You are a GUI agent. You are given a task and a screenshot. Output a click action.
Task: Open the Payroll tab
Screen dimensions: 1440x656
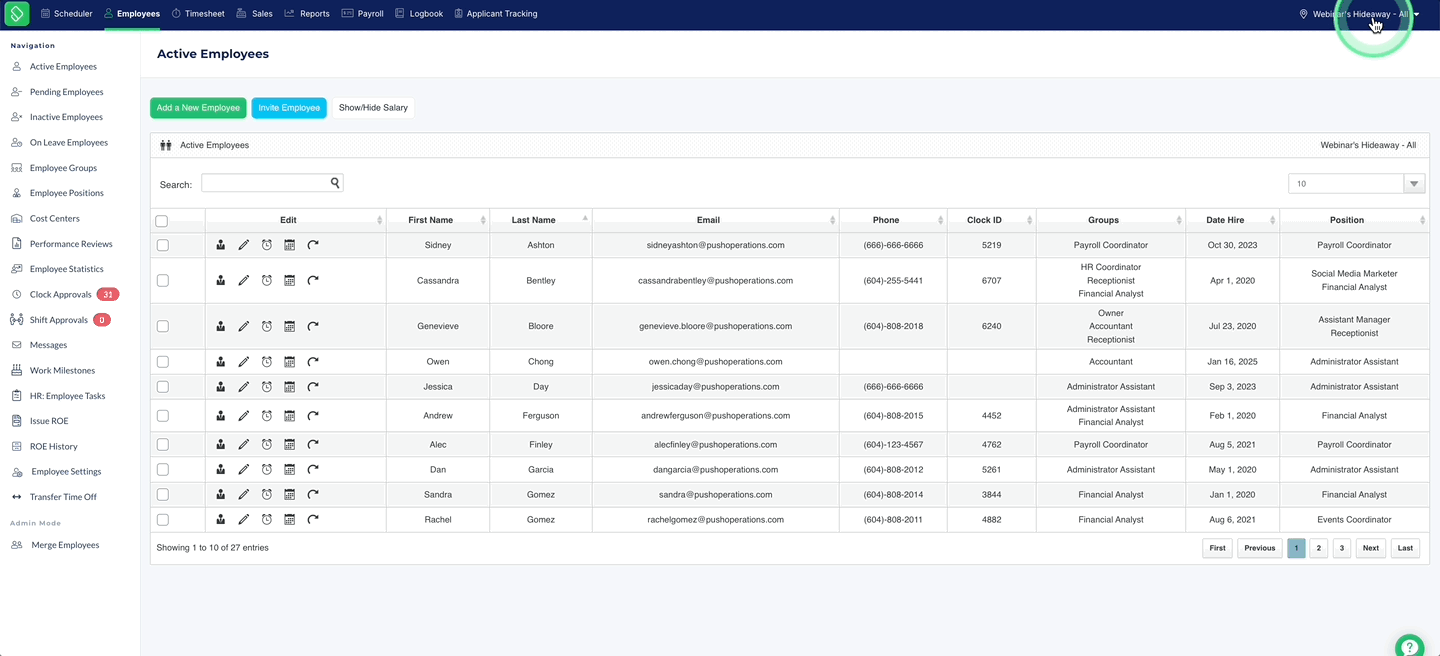click(362, 14)
